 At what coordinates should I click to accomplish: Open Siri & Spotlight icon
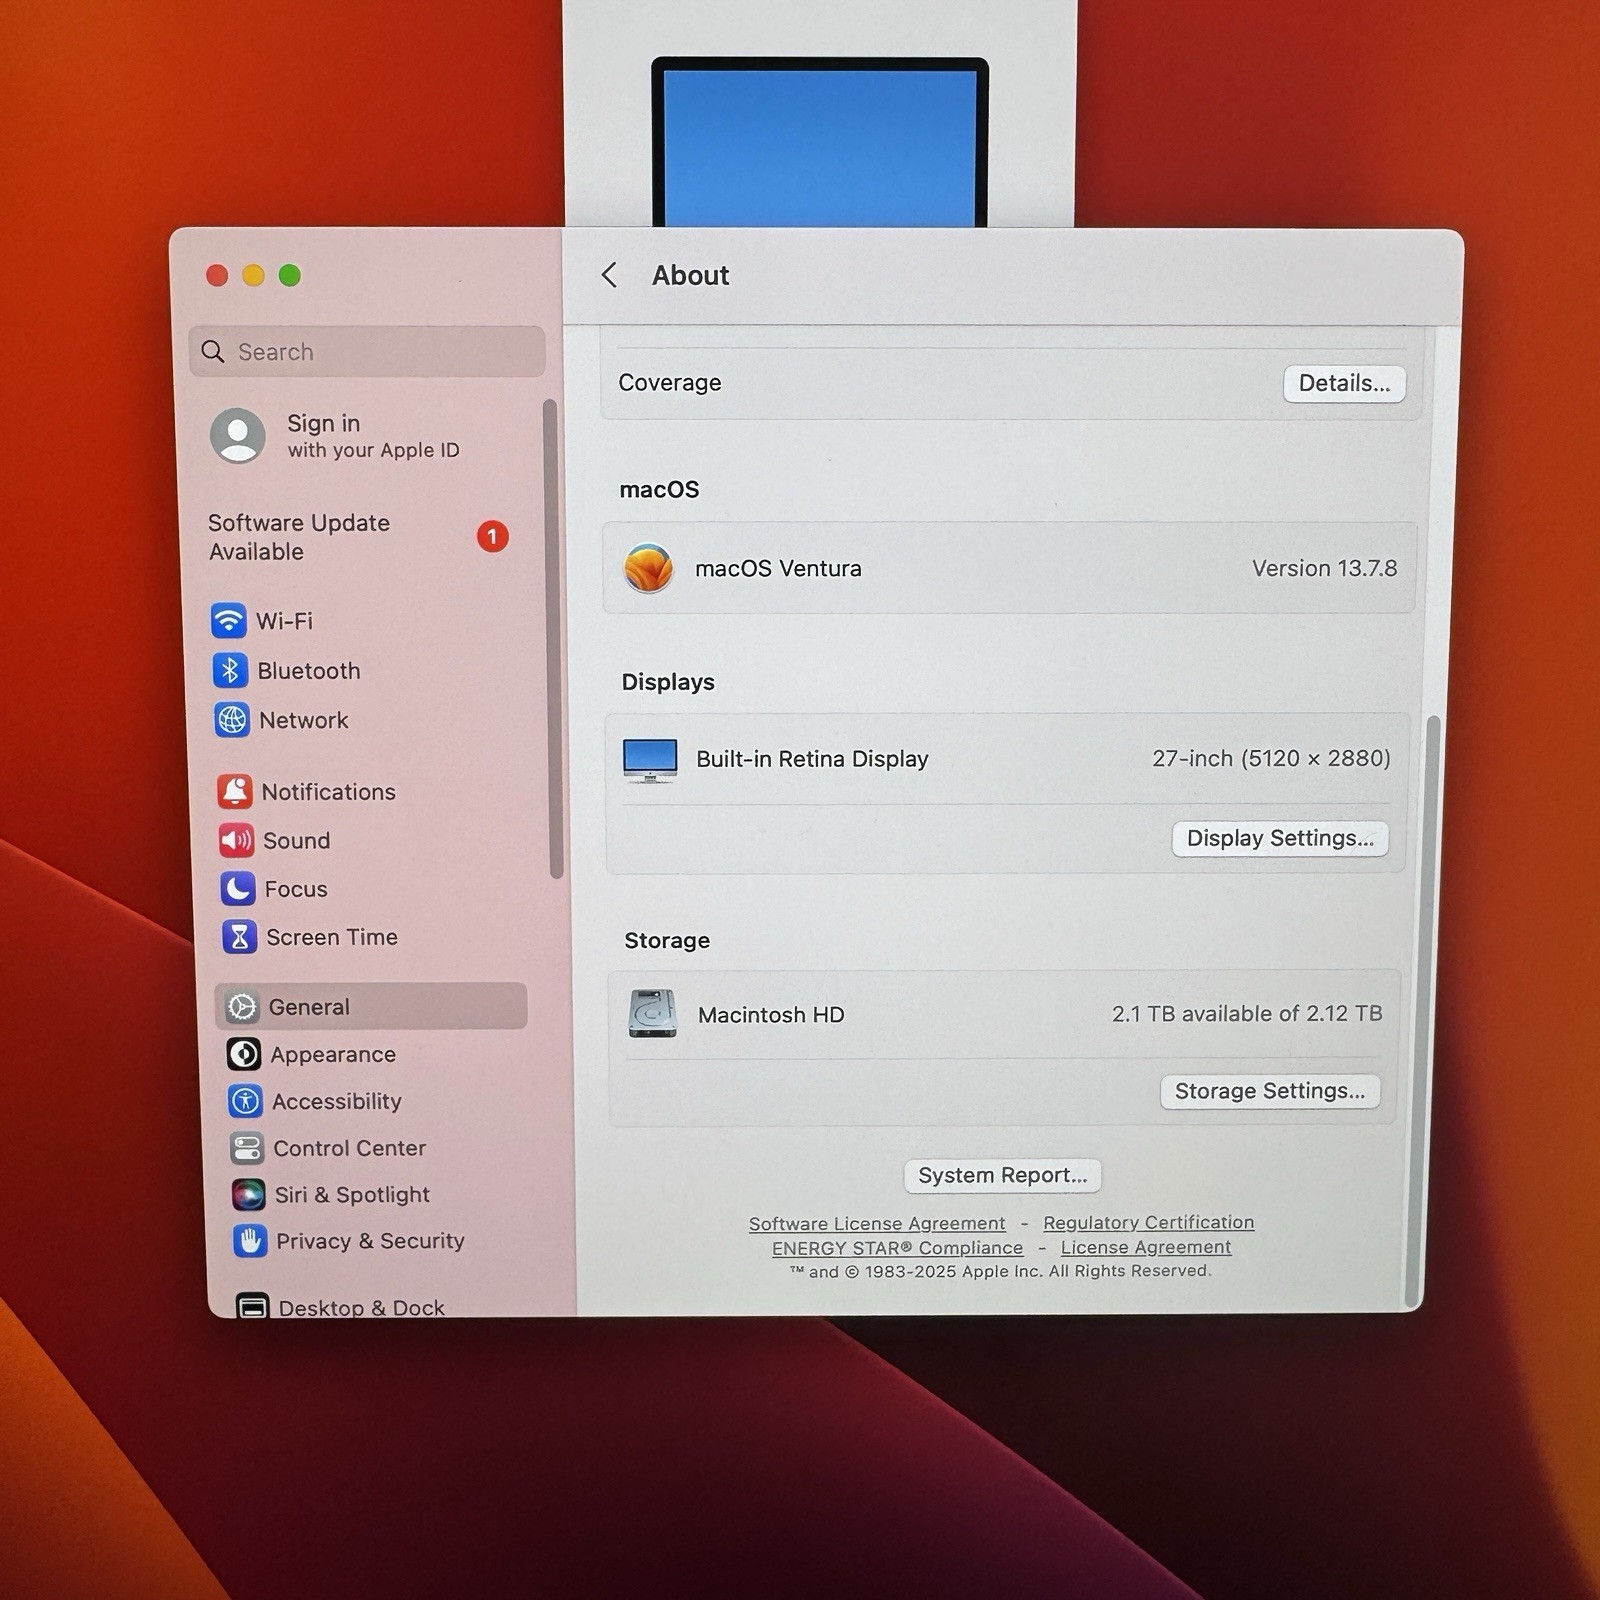point(248,1194)
